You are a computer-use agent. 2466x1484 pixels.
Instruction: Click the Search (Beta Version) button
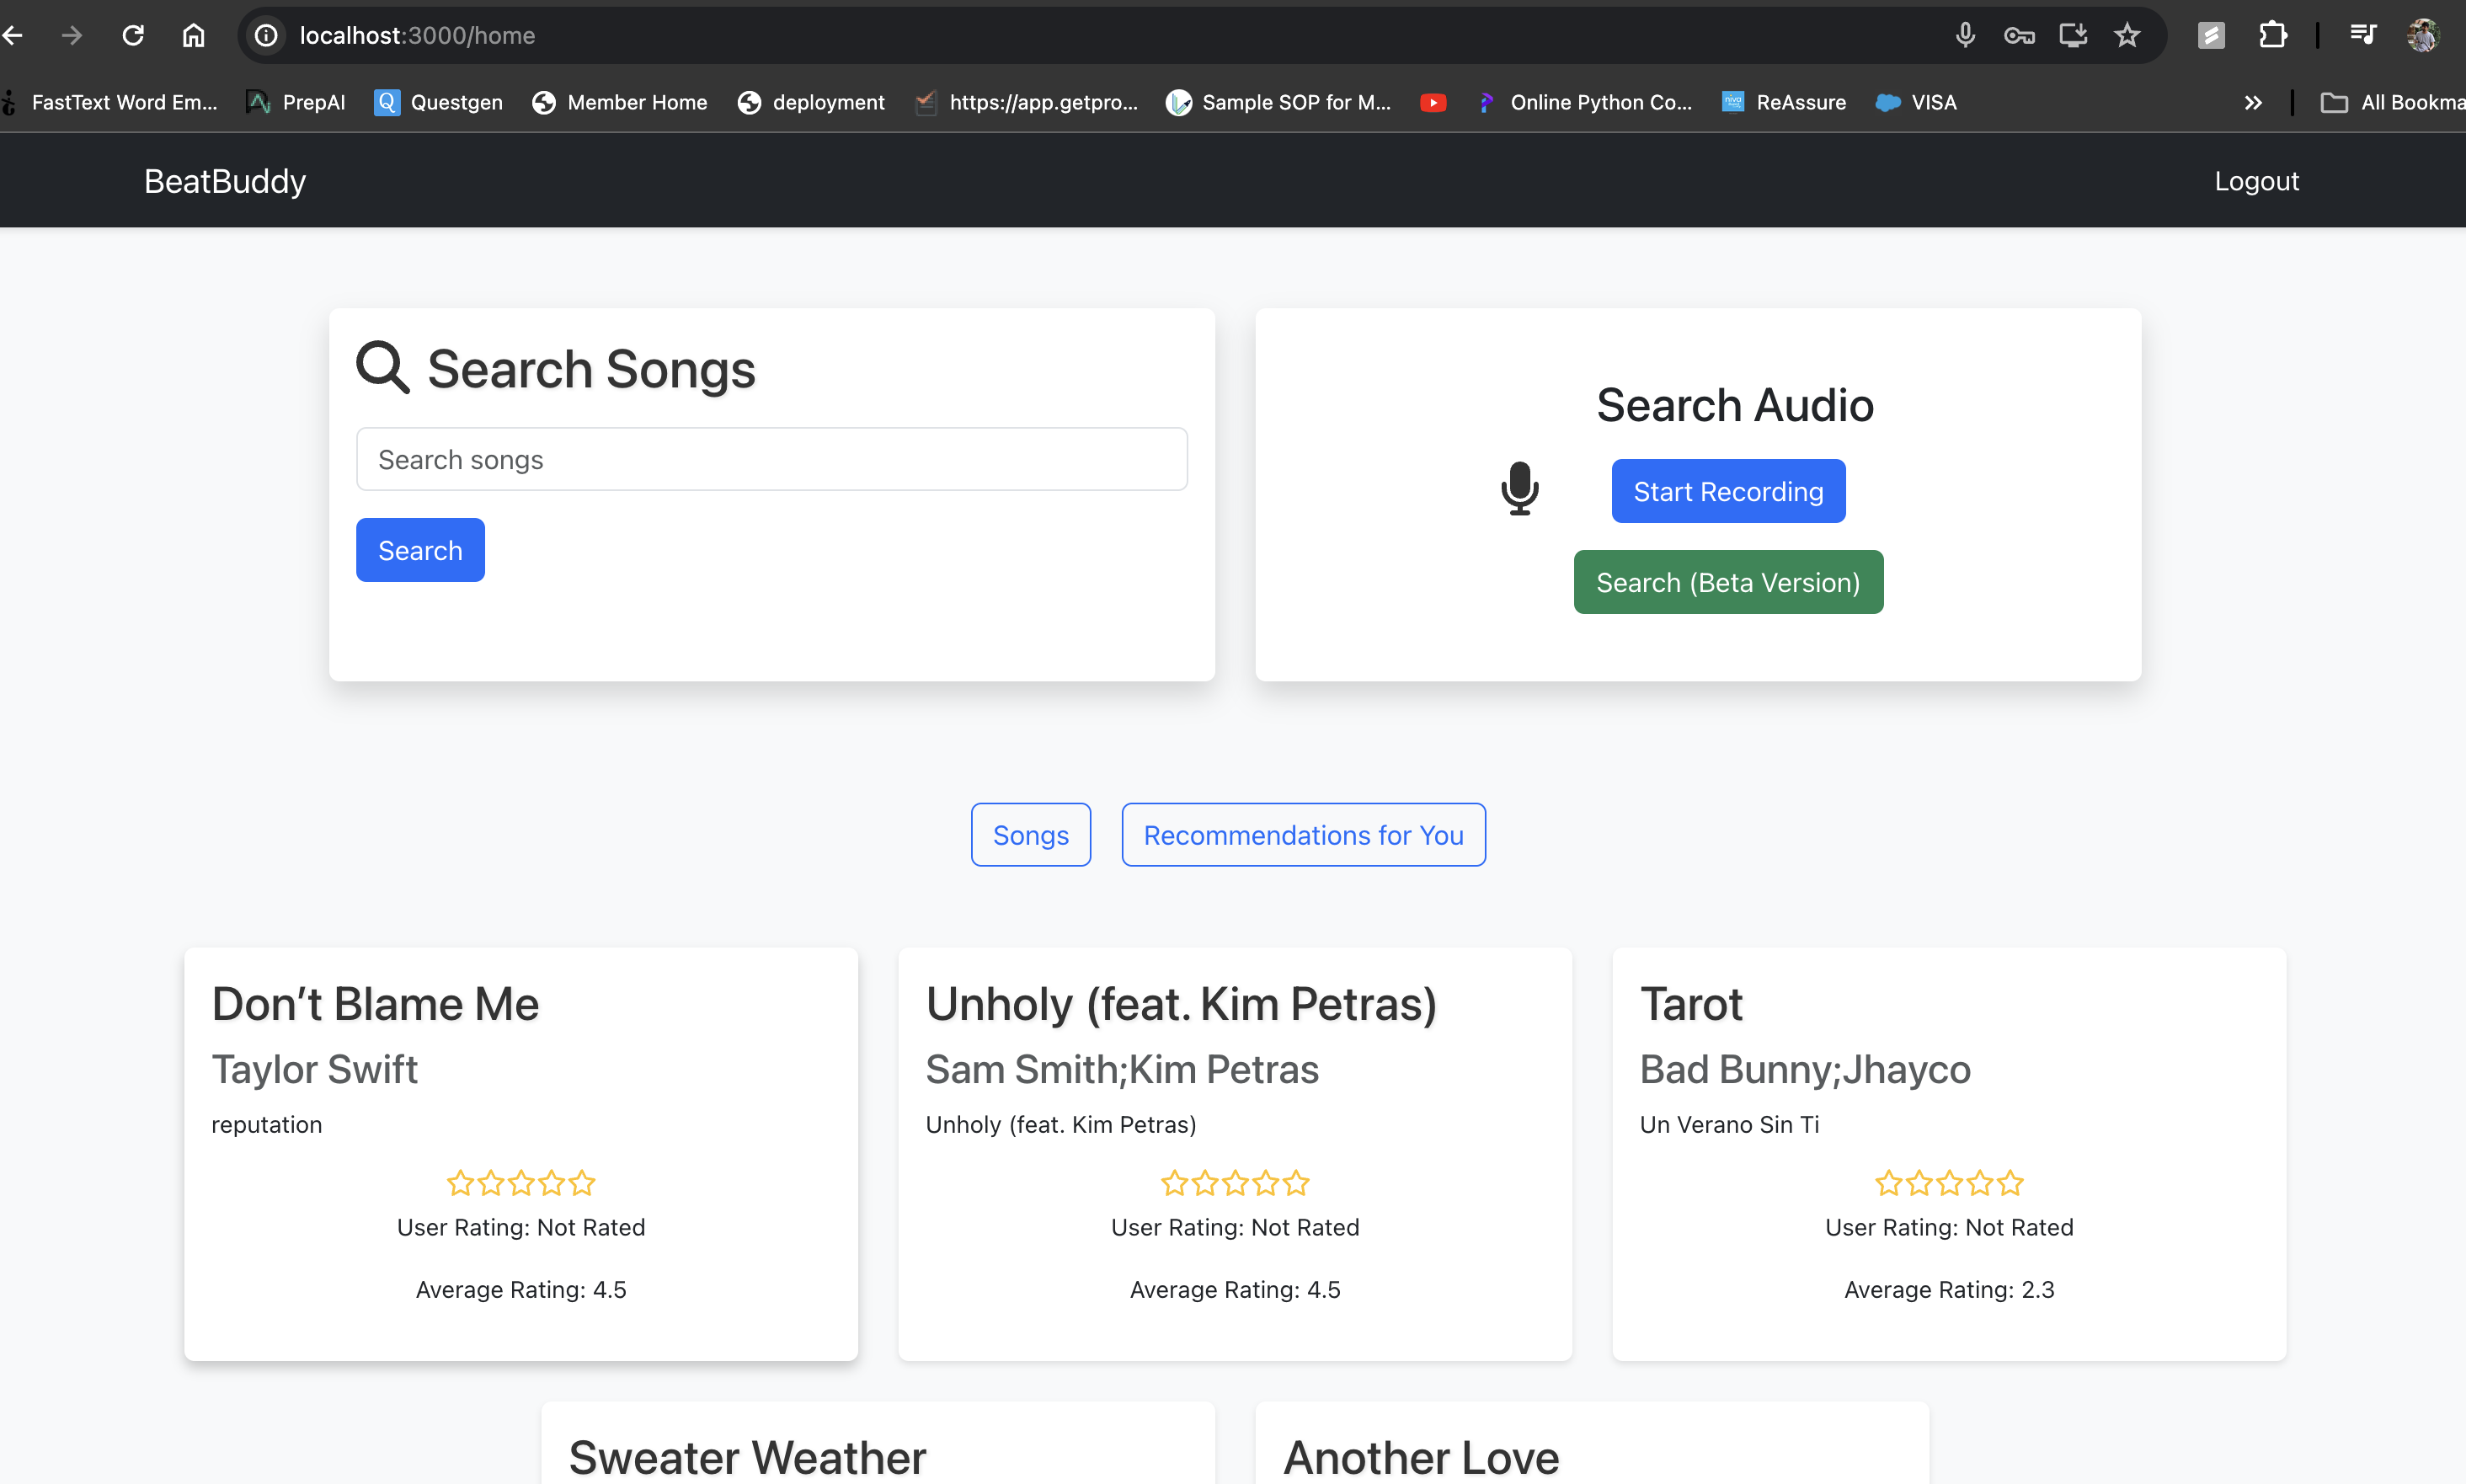click(x=1727, y=582)
